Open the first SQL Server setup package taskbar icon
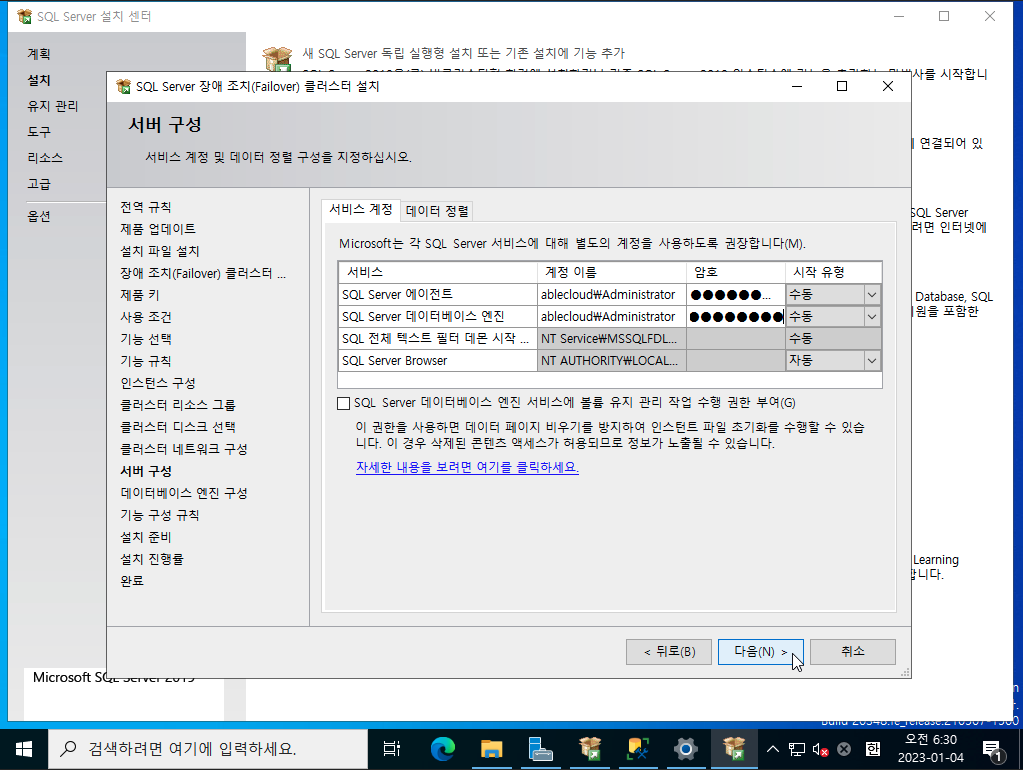The width and height of the screenshot is (1023, 770). [x=589, y=749]
